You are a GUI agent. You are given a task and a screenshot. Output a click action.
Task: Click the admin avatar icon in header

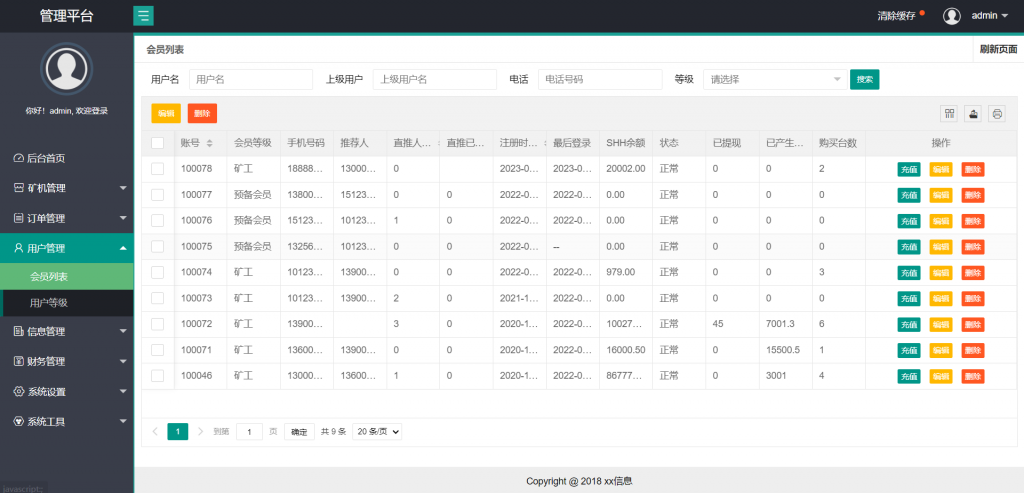[952, 16]
